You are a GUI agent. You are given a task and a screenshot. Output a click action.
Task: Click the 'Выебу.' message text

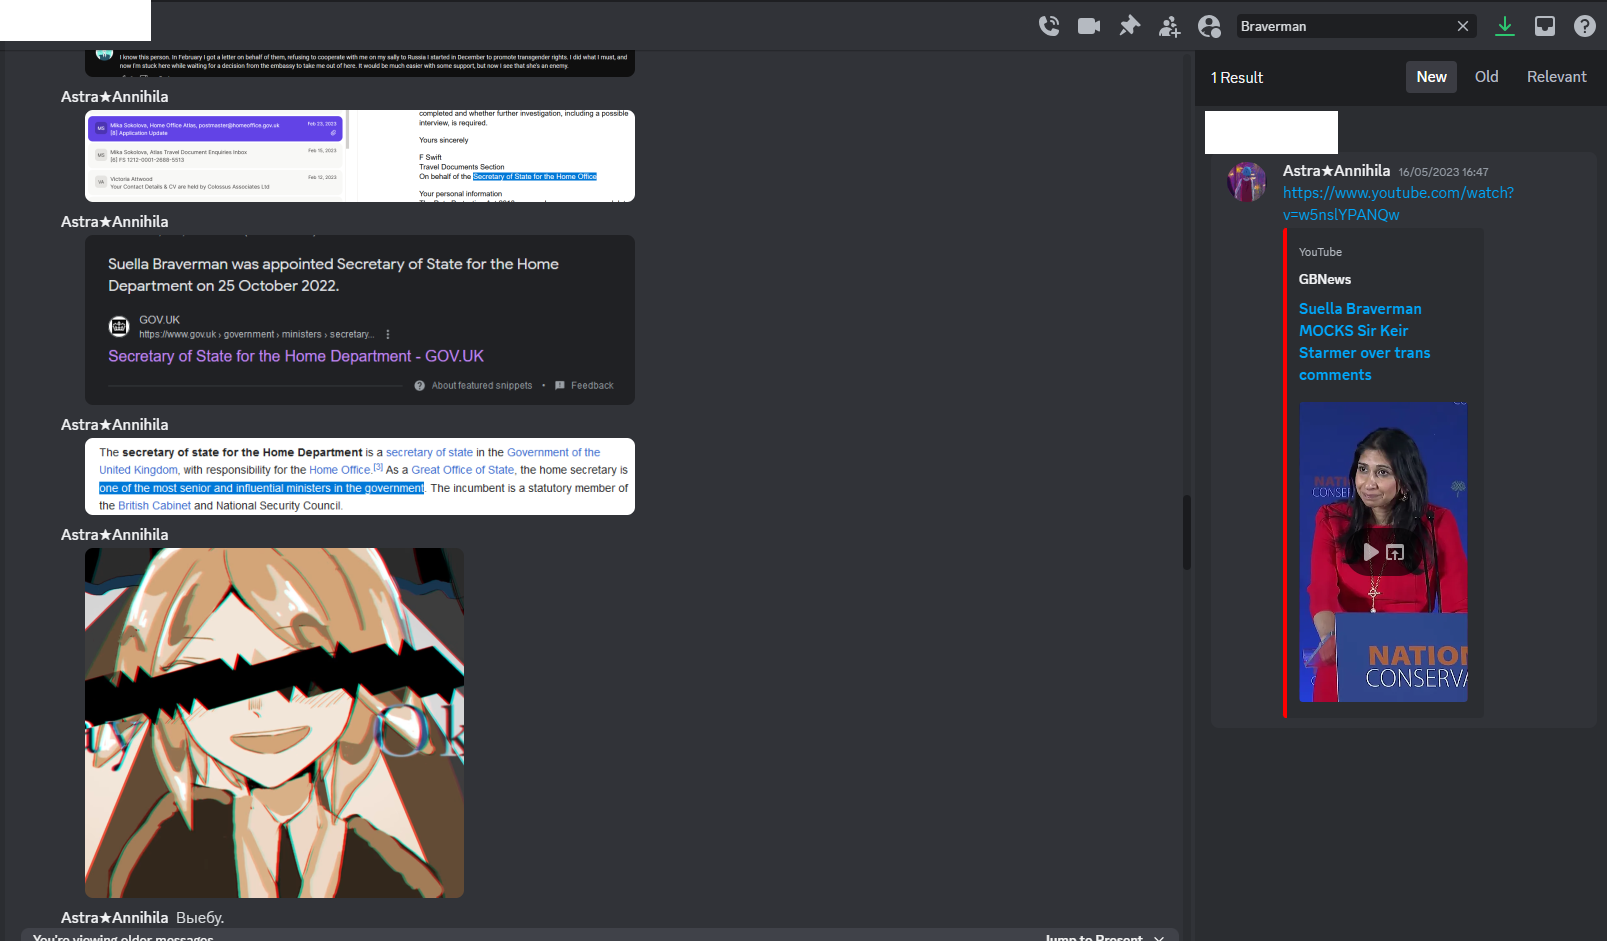tap(200, 918)
